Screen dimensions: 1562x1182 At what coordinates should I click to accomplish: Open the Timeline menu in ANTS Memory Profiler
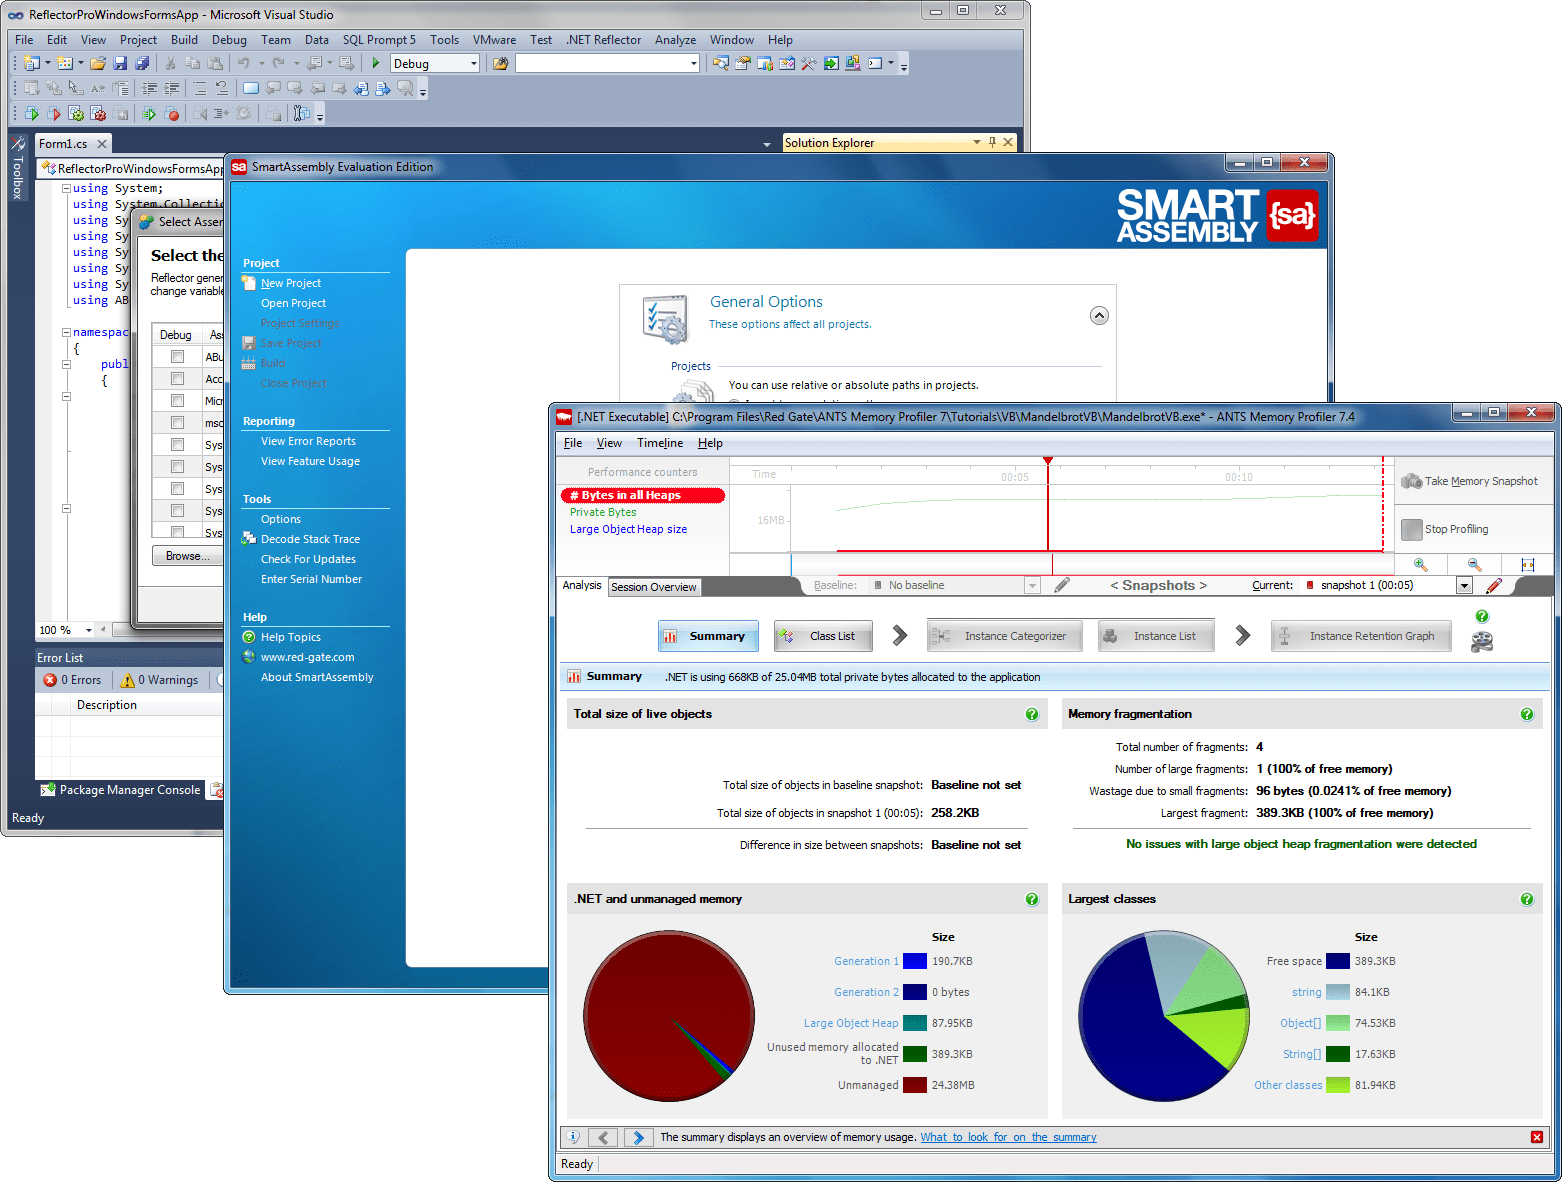point(659,442)
